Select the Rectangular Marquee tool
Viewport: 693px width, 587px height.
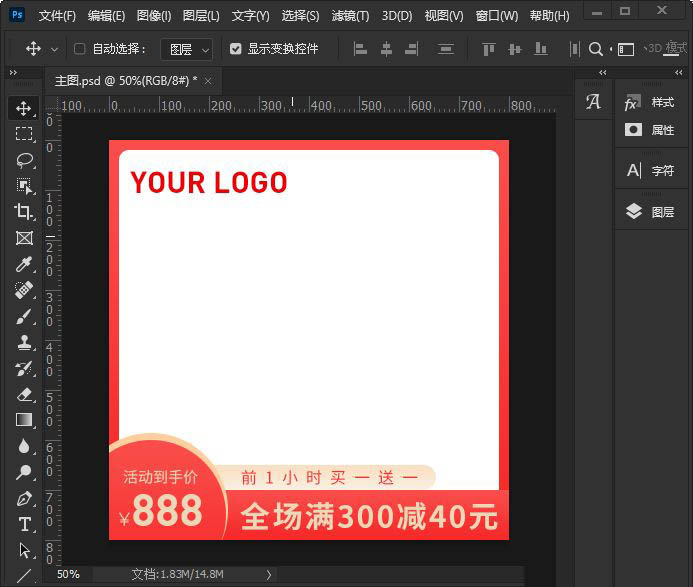tap(24, 134)
